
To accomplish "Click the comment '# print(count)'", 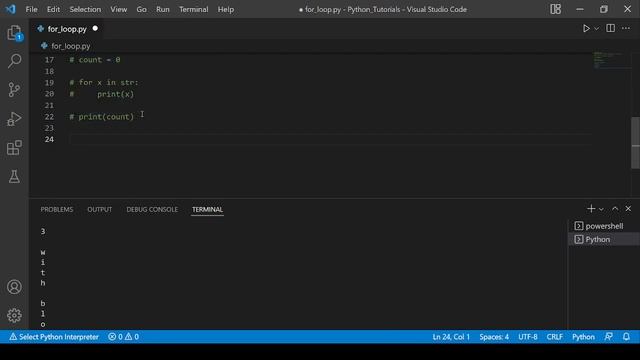I will (102, 117).
